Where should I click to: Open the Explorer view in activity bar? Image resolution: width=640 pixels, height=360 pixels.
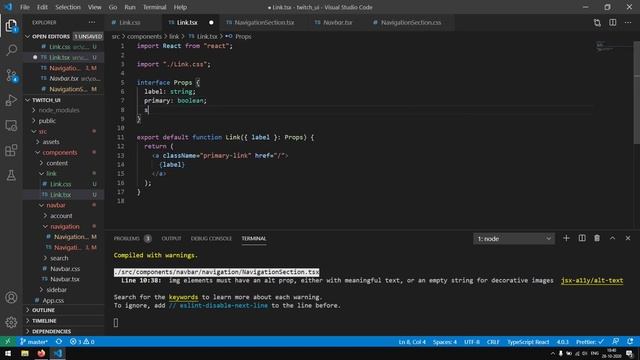click(11, 26)
